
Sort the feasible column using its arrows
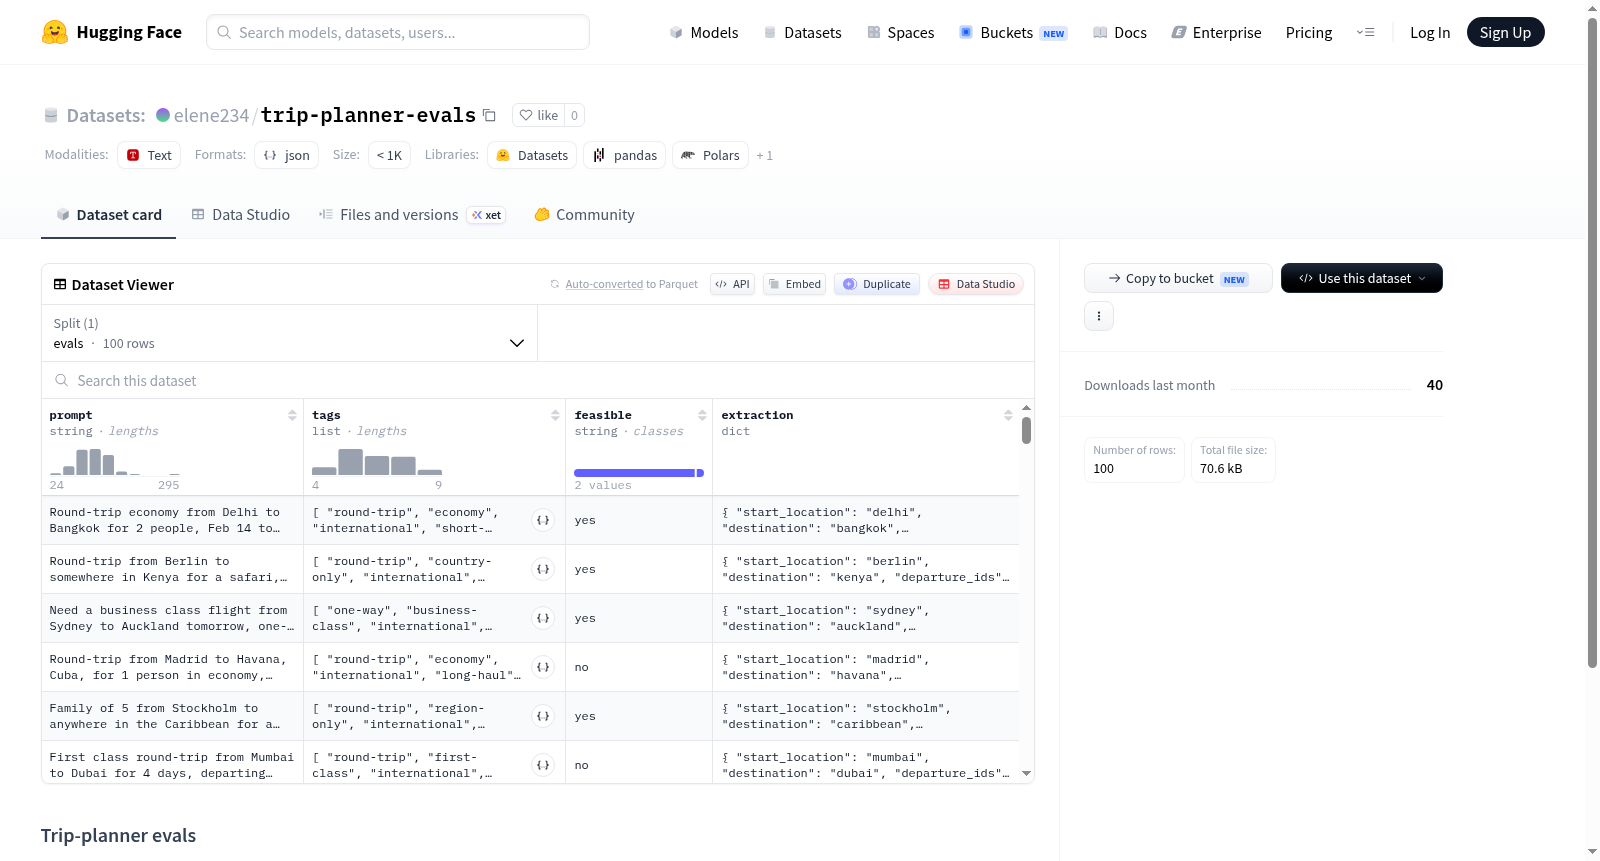[x=702, y=415]
